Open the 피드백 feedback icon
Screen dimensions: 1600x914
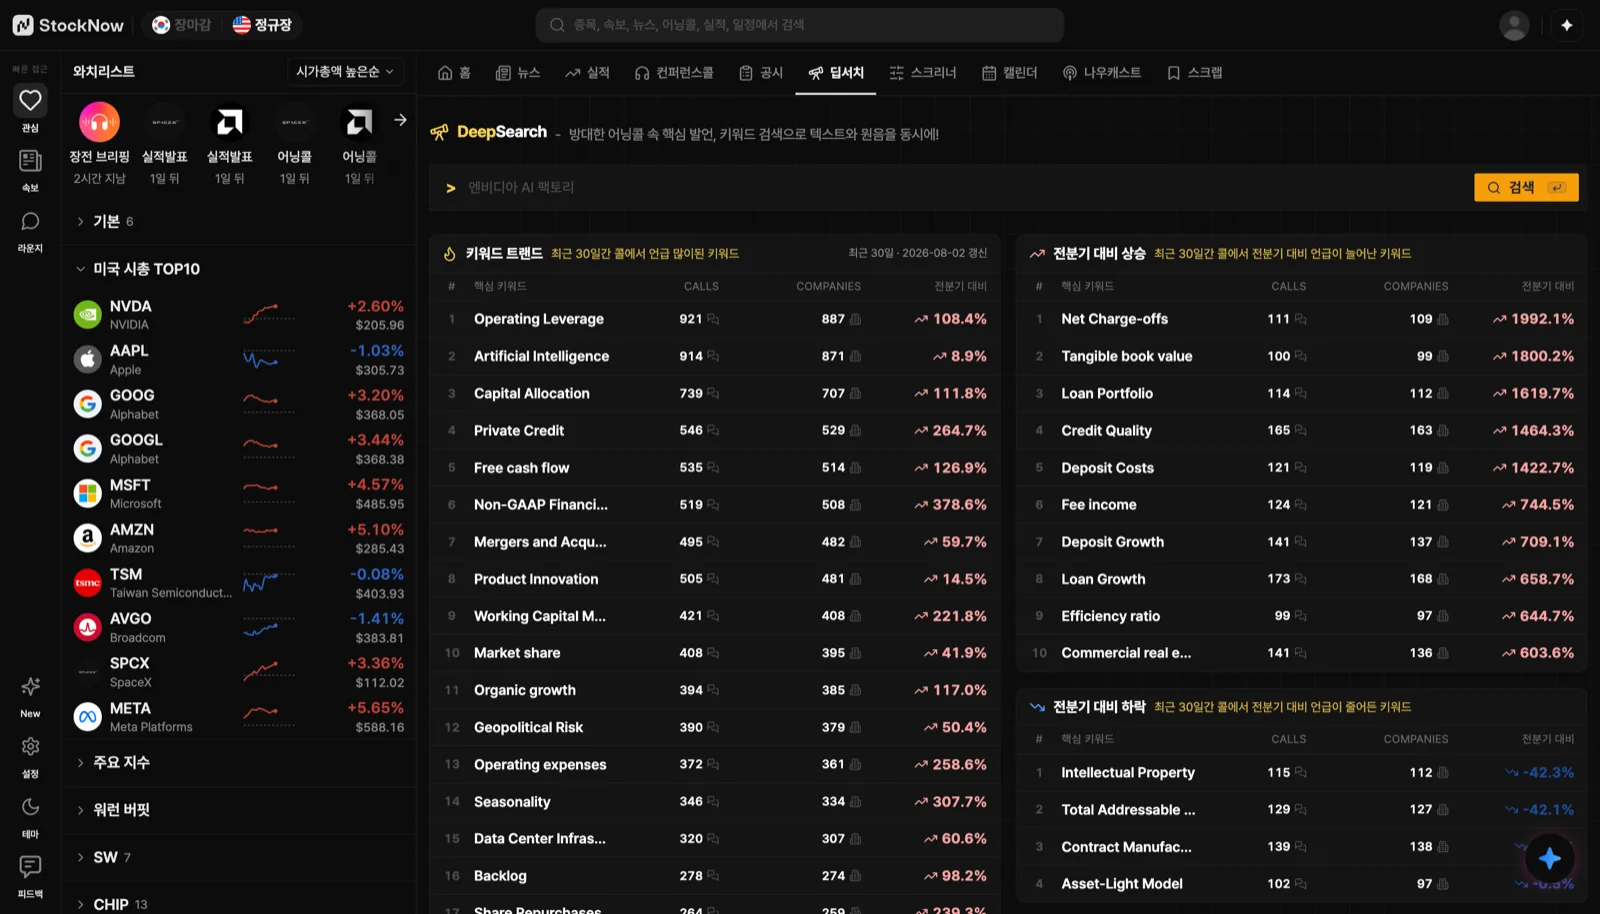pos(30,866)
